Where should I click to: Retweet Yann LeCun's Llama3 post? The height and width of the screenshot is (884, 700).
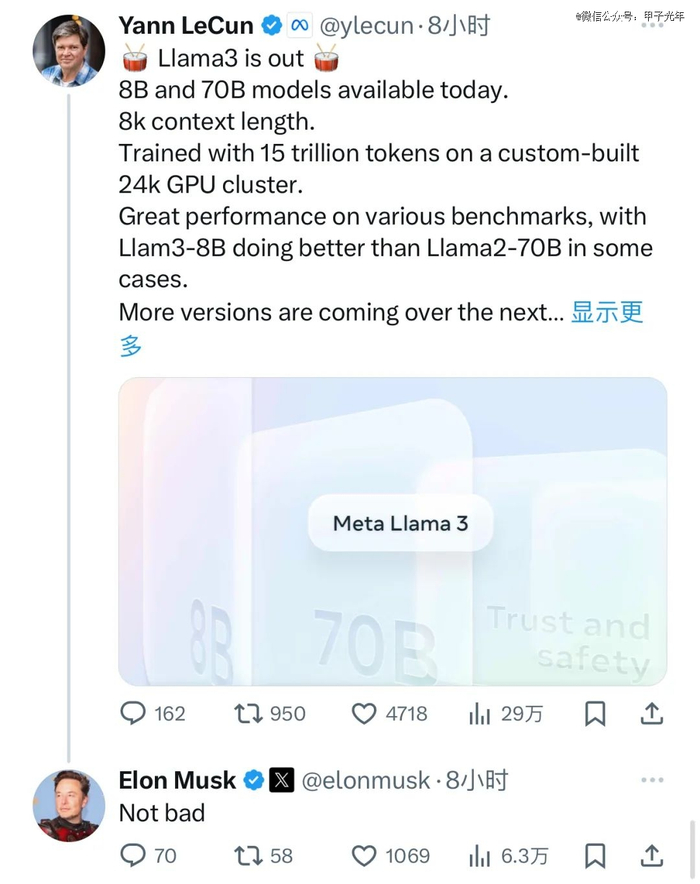click(248, 713)
